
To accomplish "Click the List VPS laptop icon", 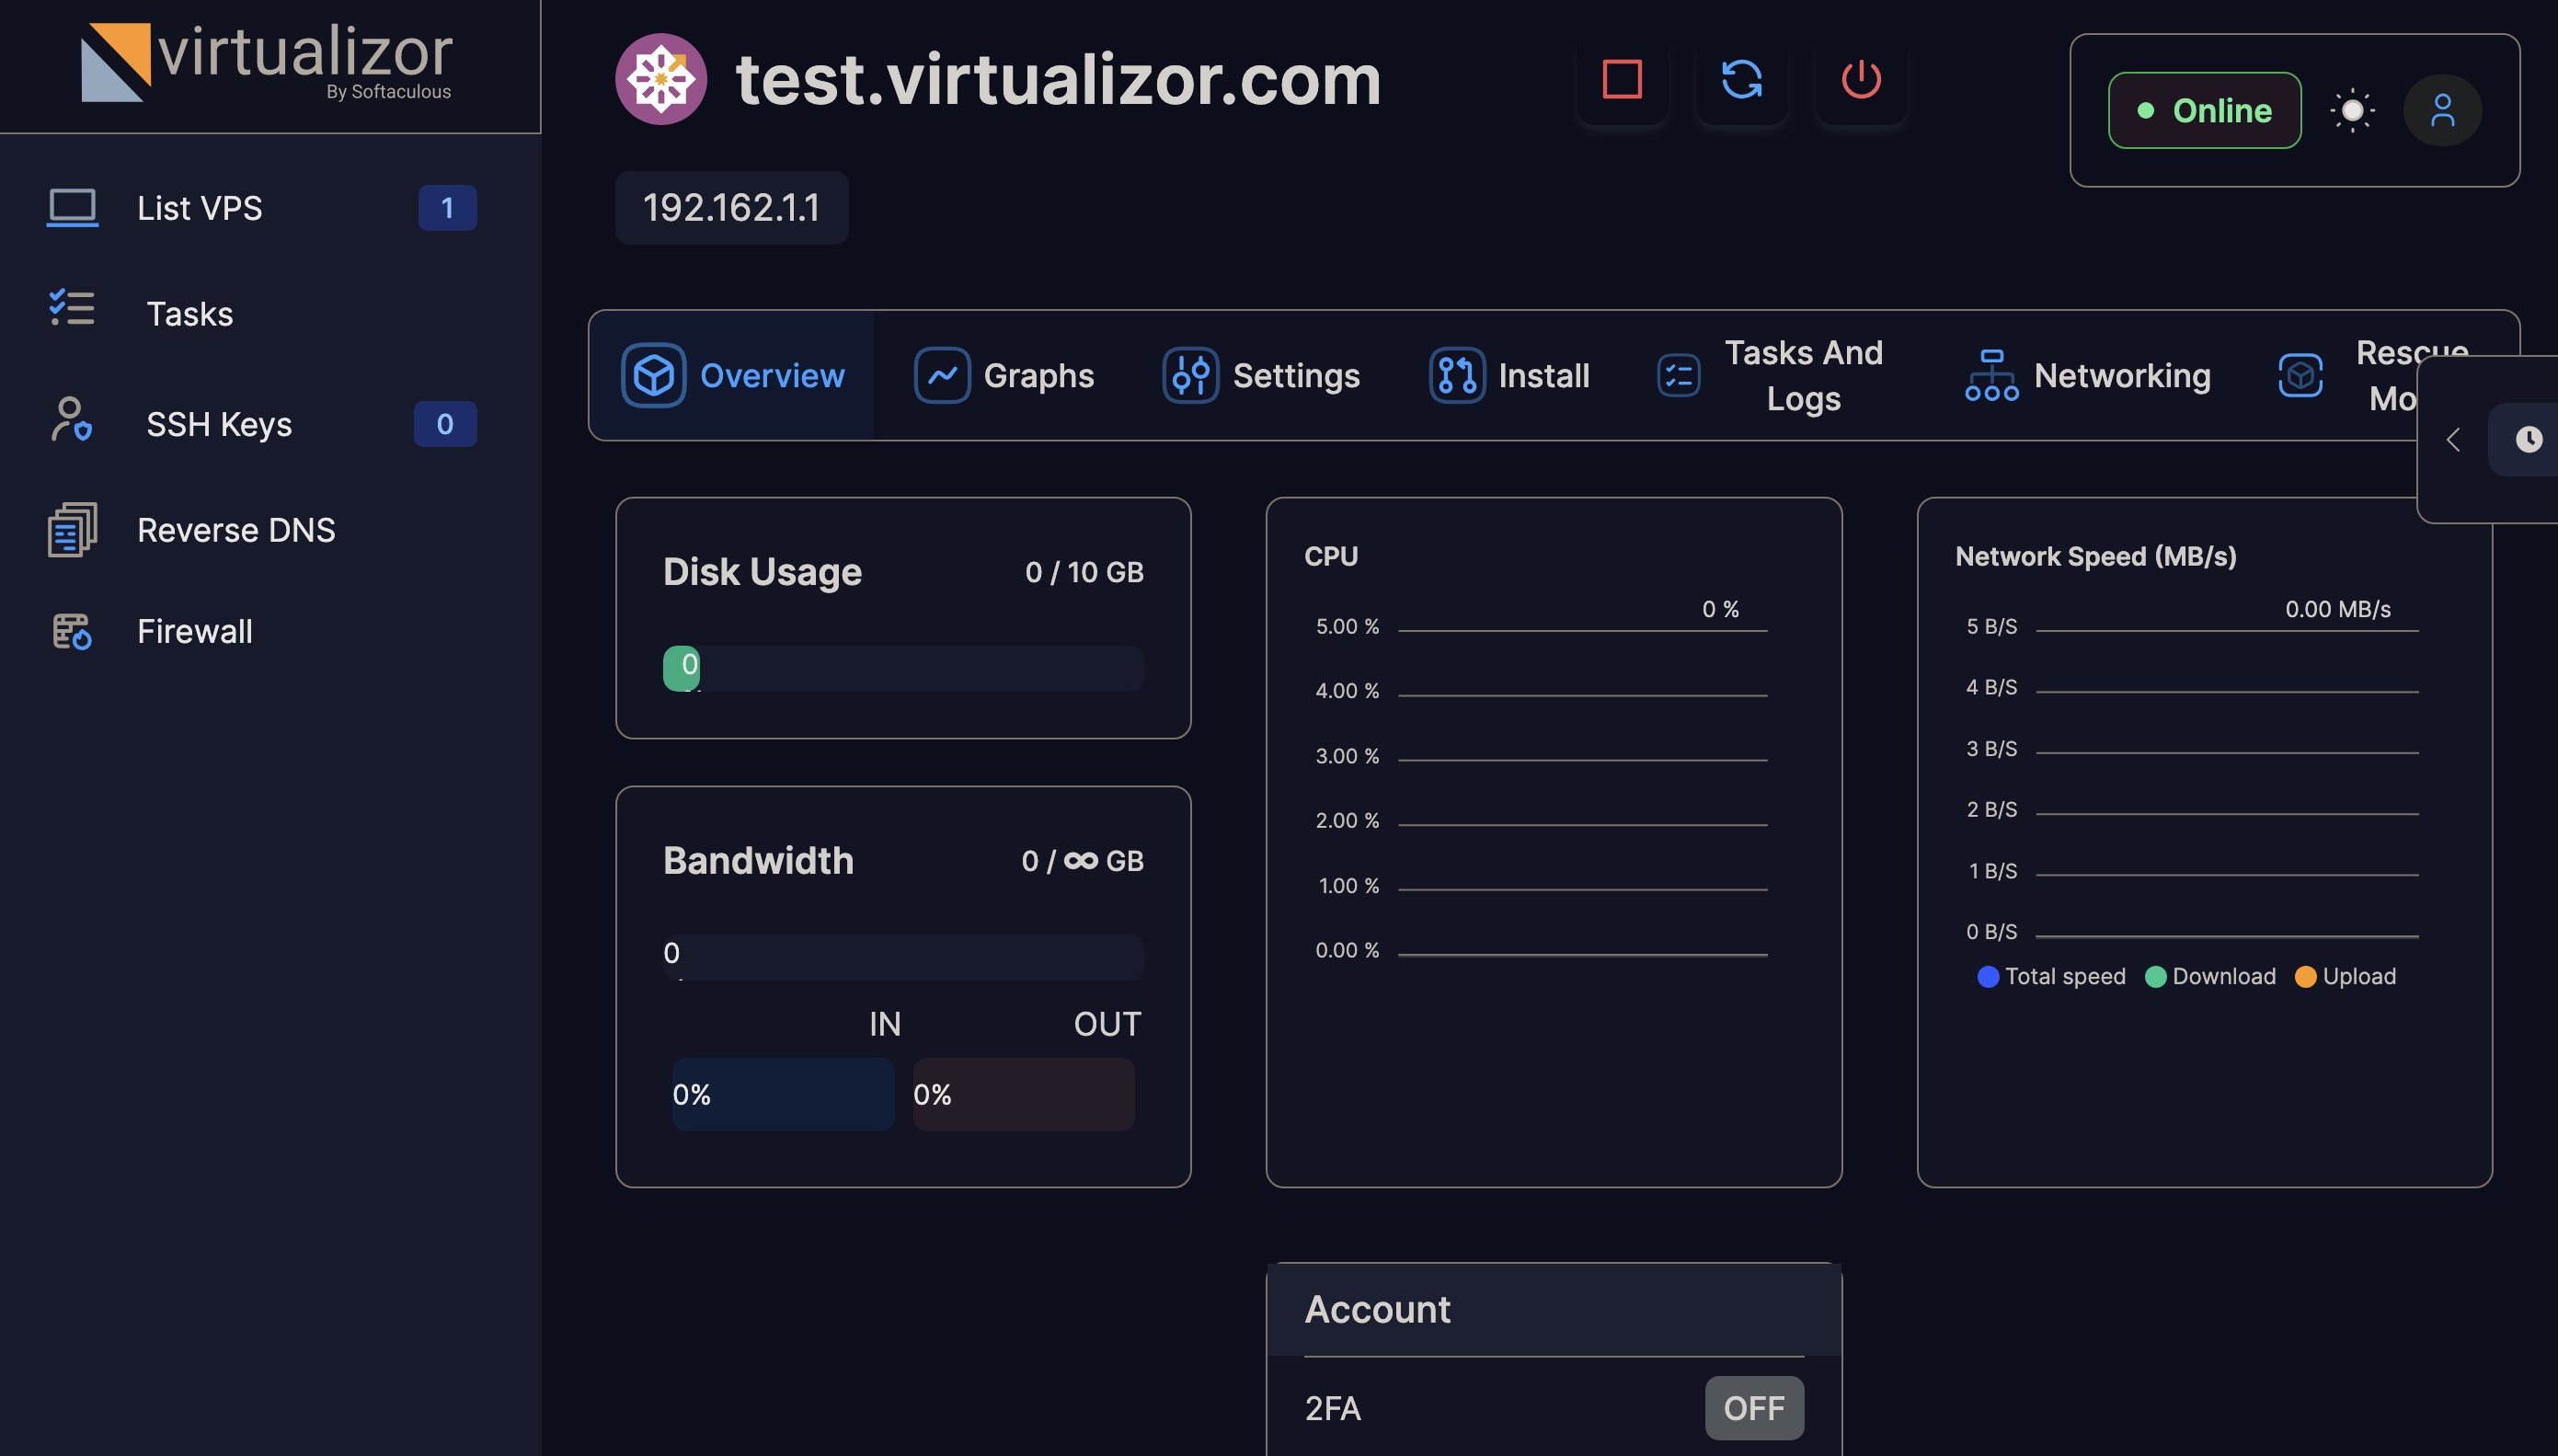I will click(72, 208).
